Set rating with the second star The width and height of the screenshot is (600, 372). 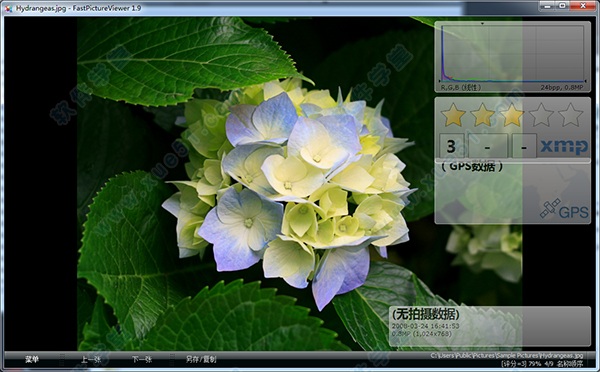tap(483, 115)
